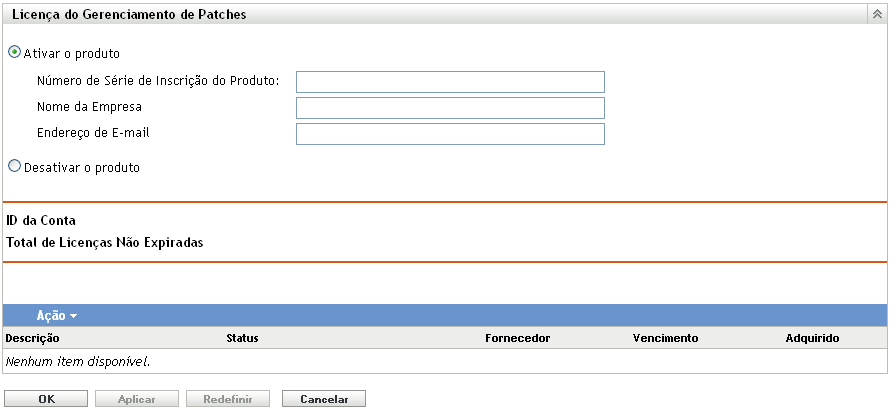This screenshot has height=411, width=890.
Task: Cancel with the Cancelar button
Action: 324,399
